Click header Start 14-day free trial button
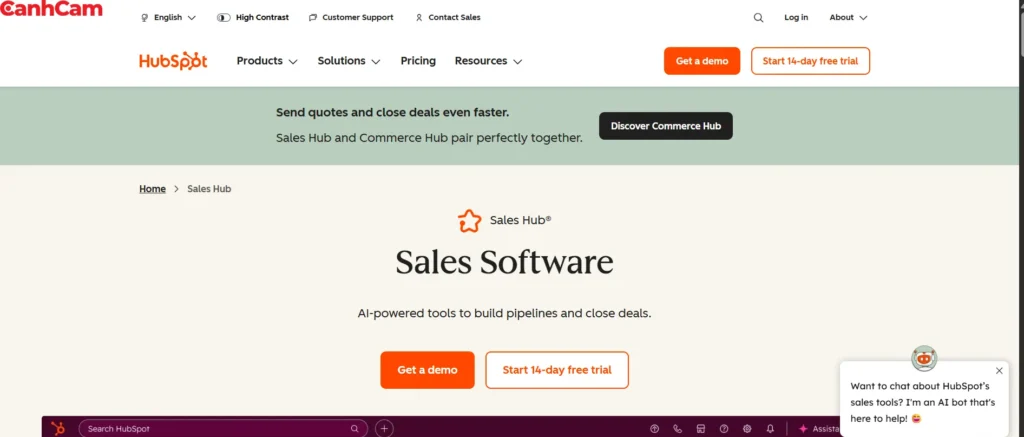Viewport: 1024px width, 437px height. tap(810, 61)
